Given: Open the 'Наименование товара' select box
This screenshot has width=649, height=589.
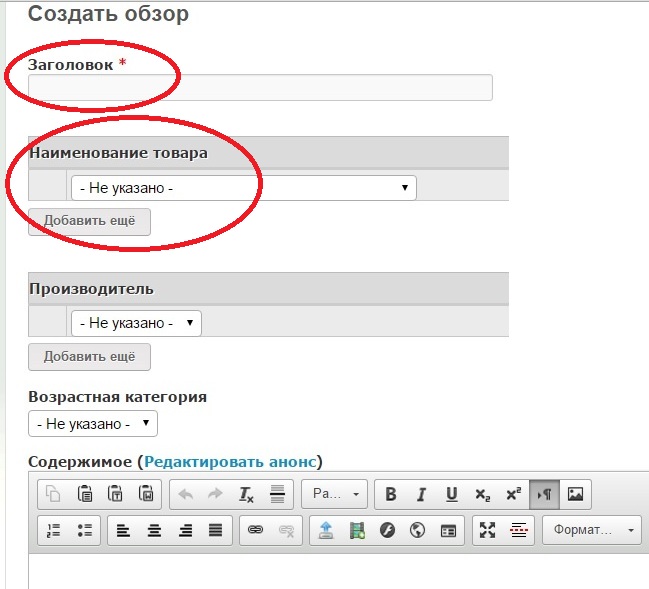Looking at the screenshot, I should [x=243, y=188].
